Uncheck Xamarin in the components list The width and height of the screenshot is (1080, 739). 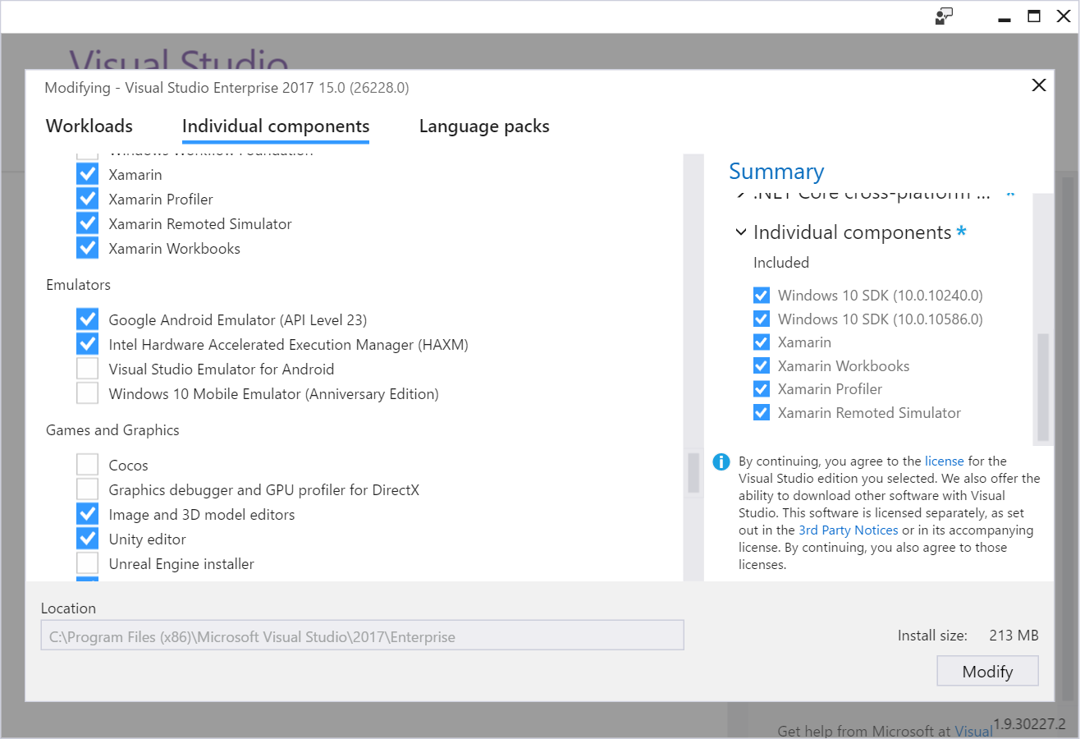[87, 174]
